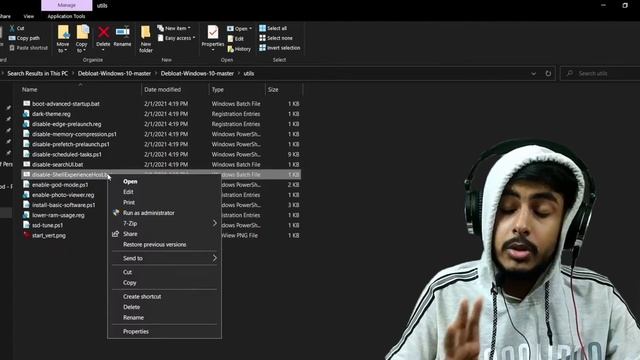640x360 pixels.
Task: Open the Application Tools tab
Action: pyautogui.click(x=66, y=16)
